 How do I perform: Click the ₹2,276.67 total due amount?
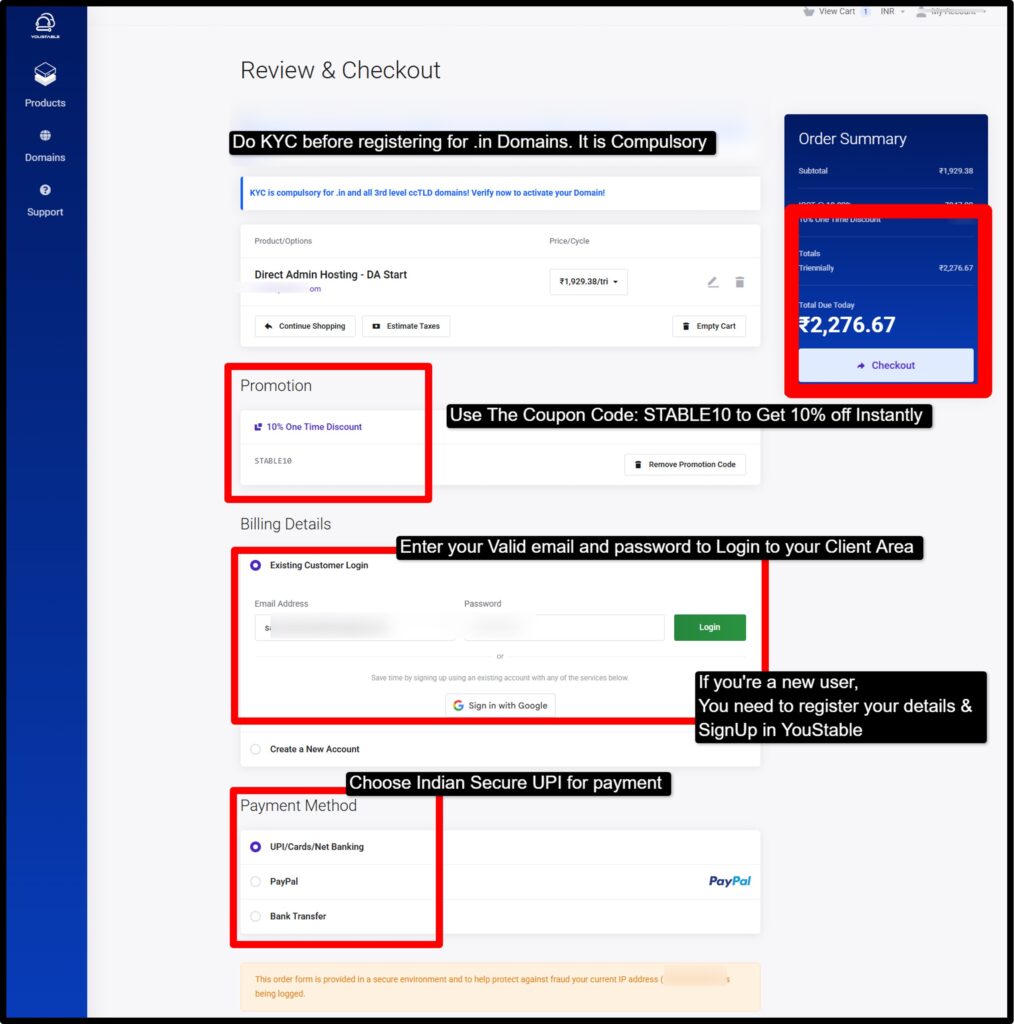(x=847, y=325)
